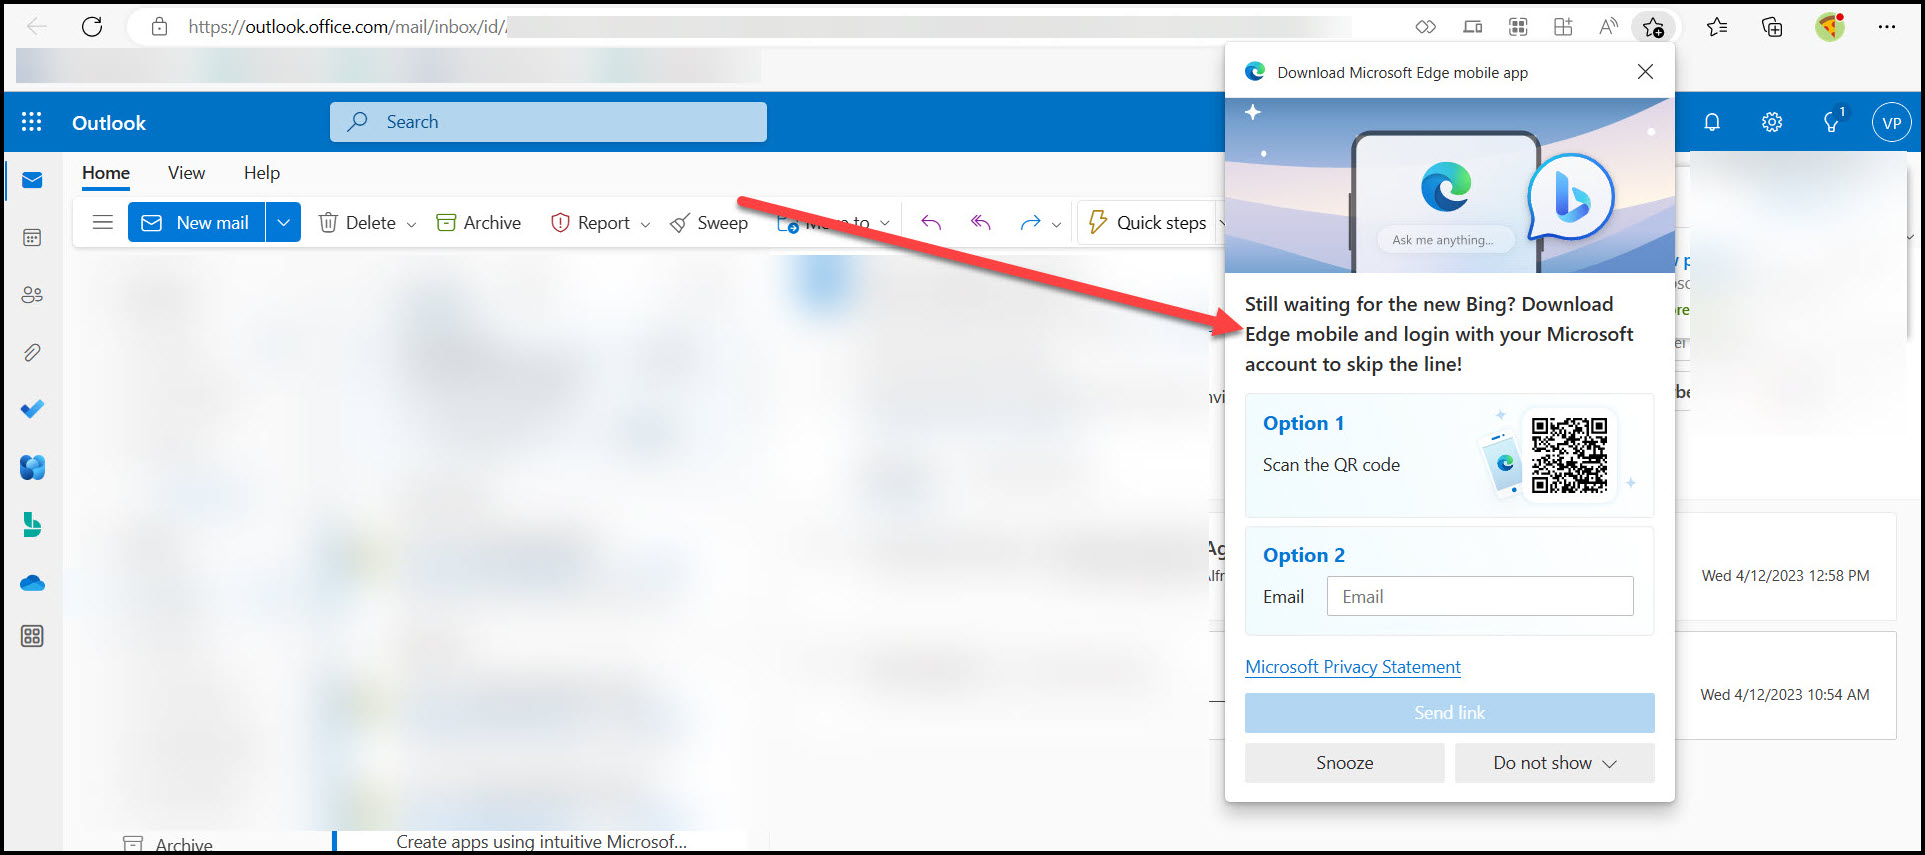This screenshot has width=1925, height=855.
Task: Toggle the navigation pane hamburger
Action: [102, 223]
